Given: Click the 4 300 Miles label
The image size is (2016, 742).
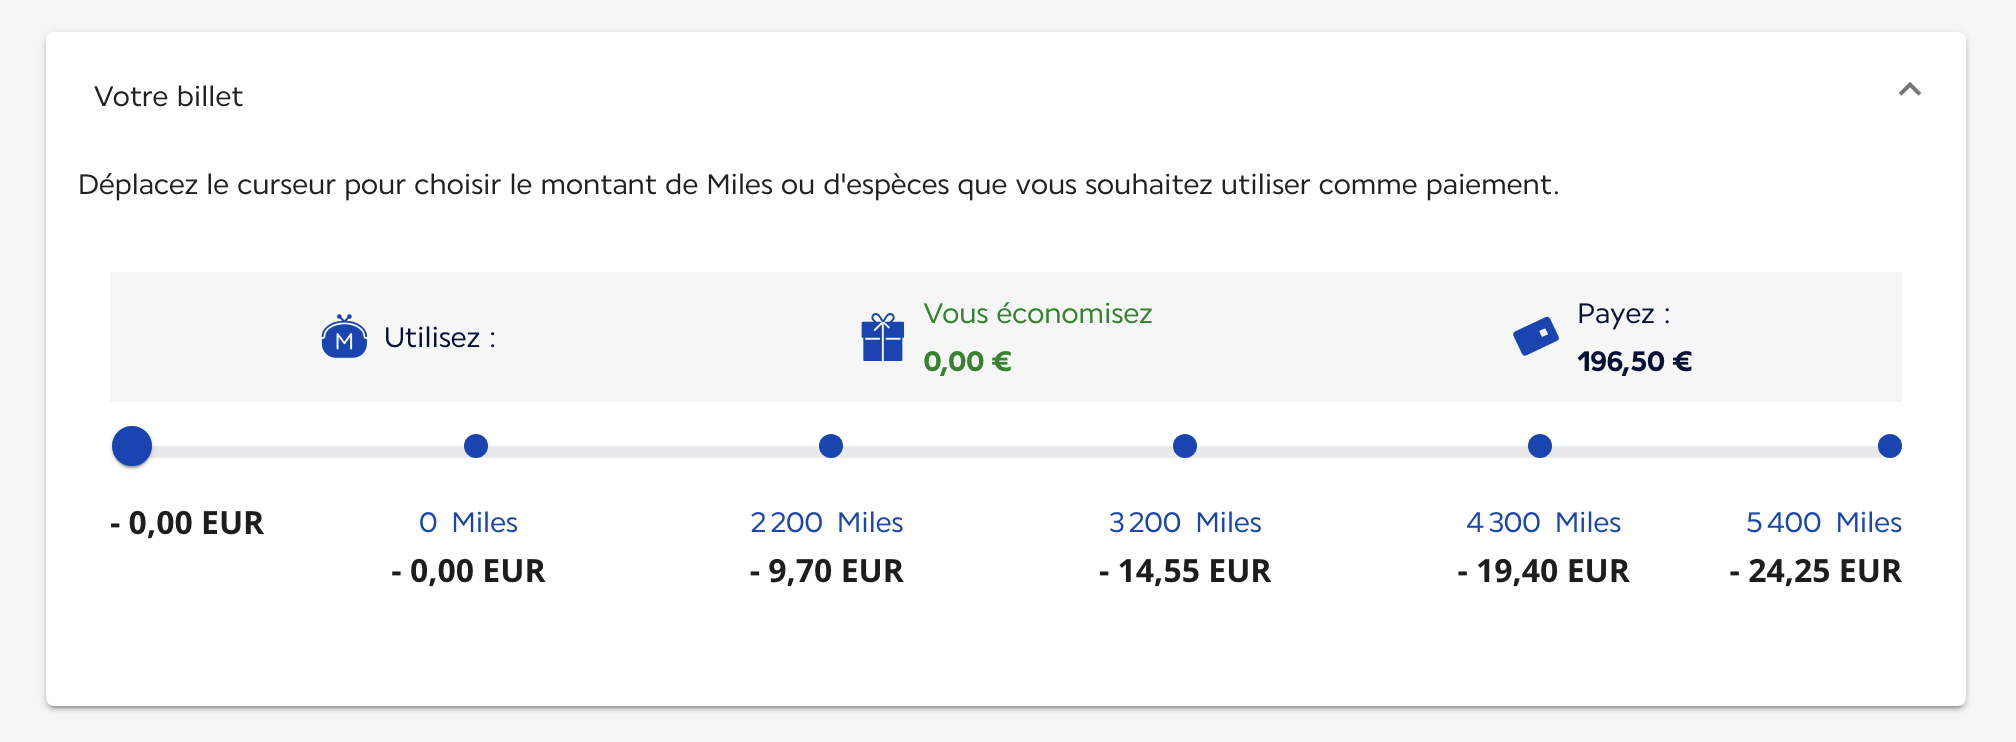Looking at the screenshot, I should pos(1543,522).
